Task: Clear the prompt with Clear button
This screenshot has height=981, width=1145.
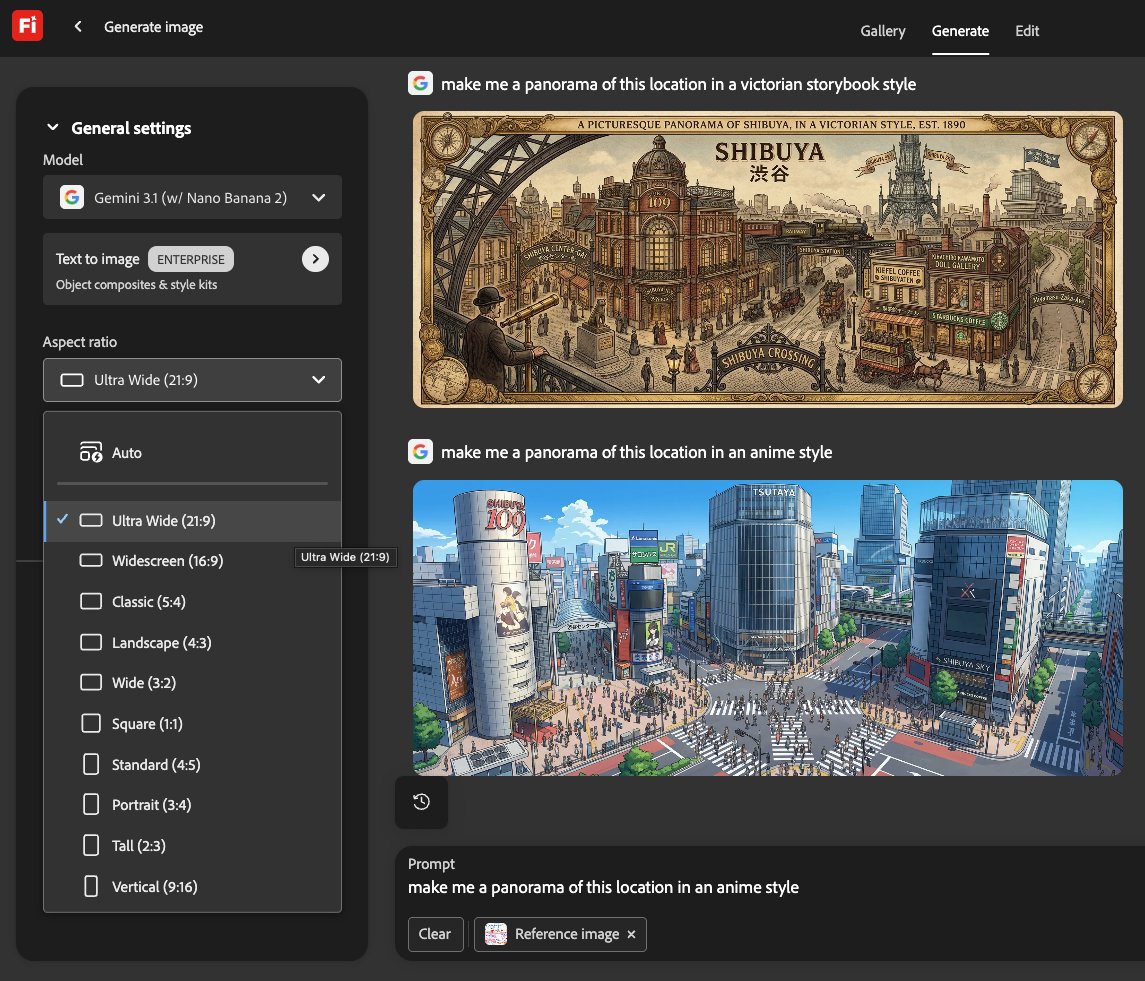Action: pos(435,934)
